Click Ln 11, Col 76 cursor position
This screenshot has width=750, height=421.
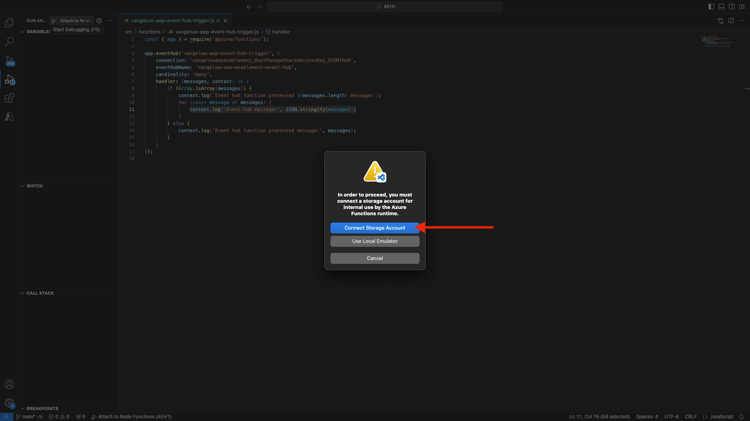click(599, 417)
